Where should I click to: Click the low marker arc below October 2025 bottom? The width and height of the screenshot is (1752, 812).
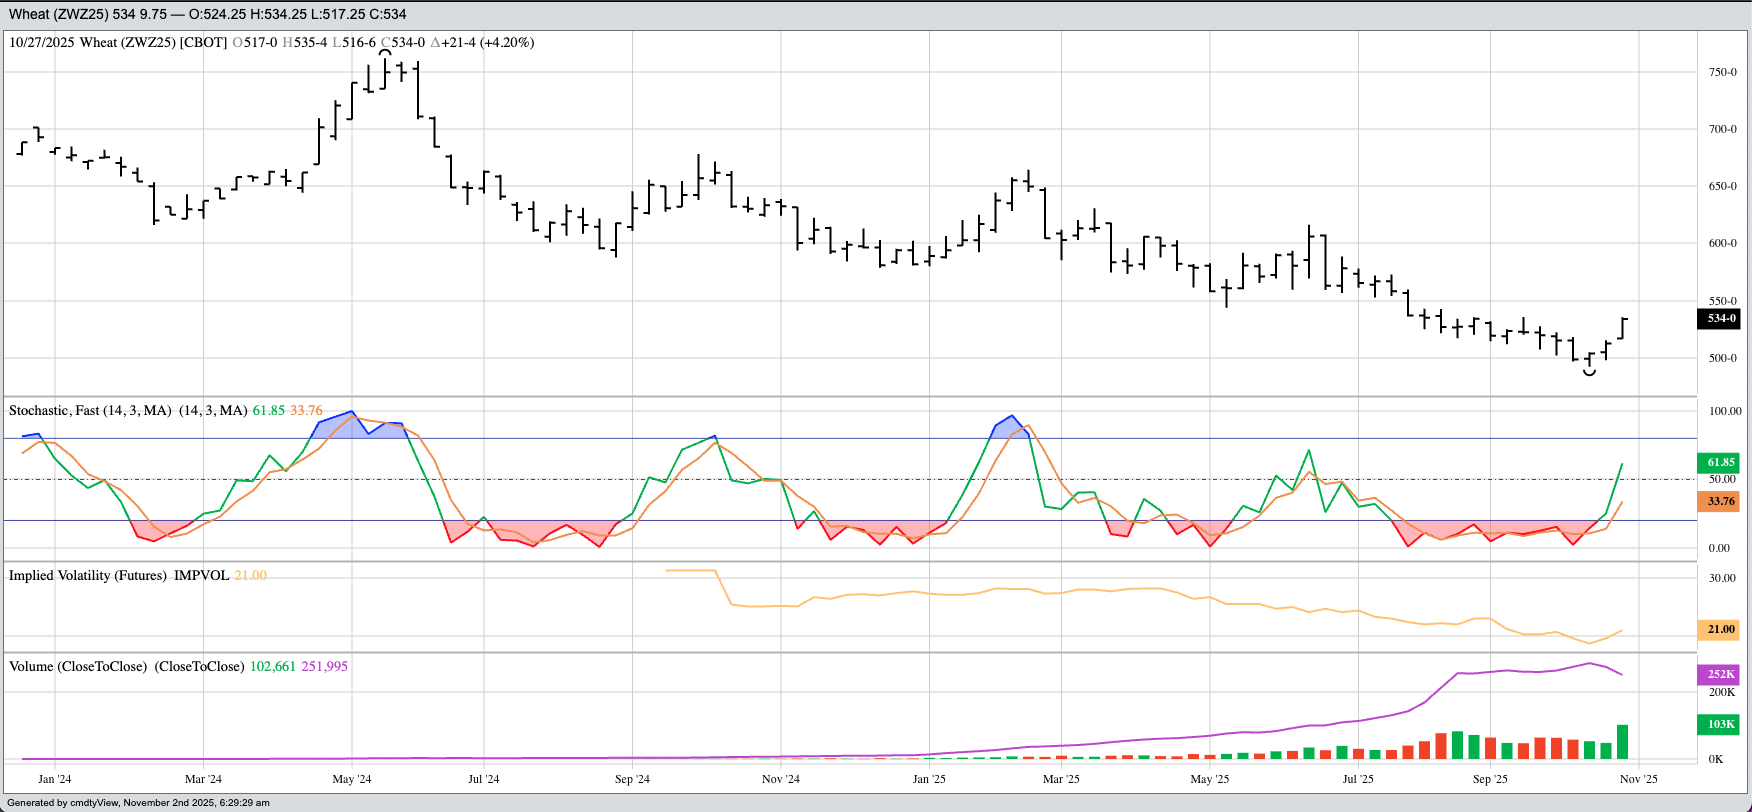(x=1589, y=373)
